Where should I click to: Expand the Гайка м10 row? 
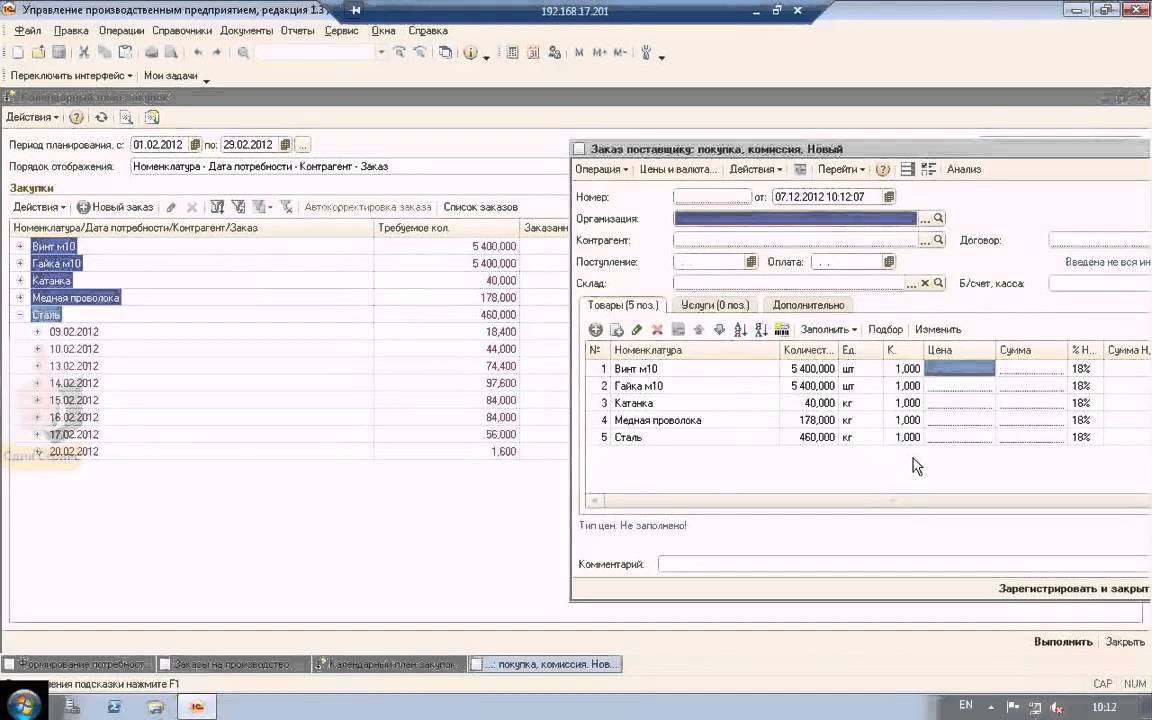coord(20,263)
